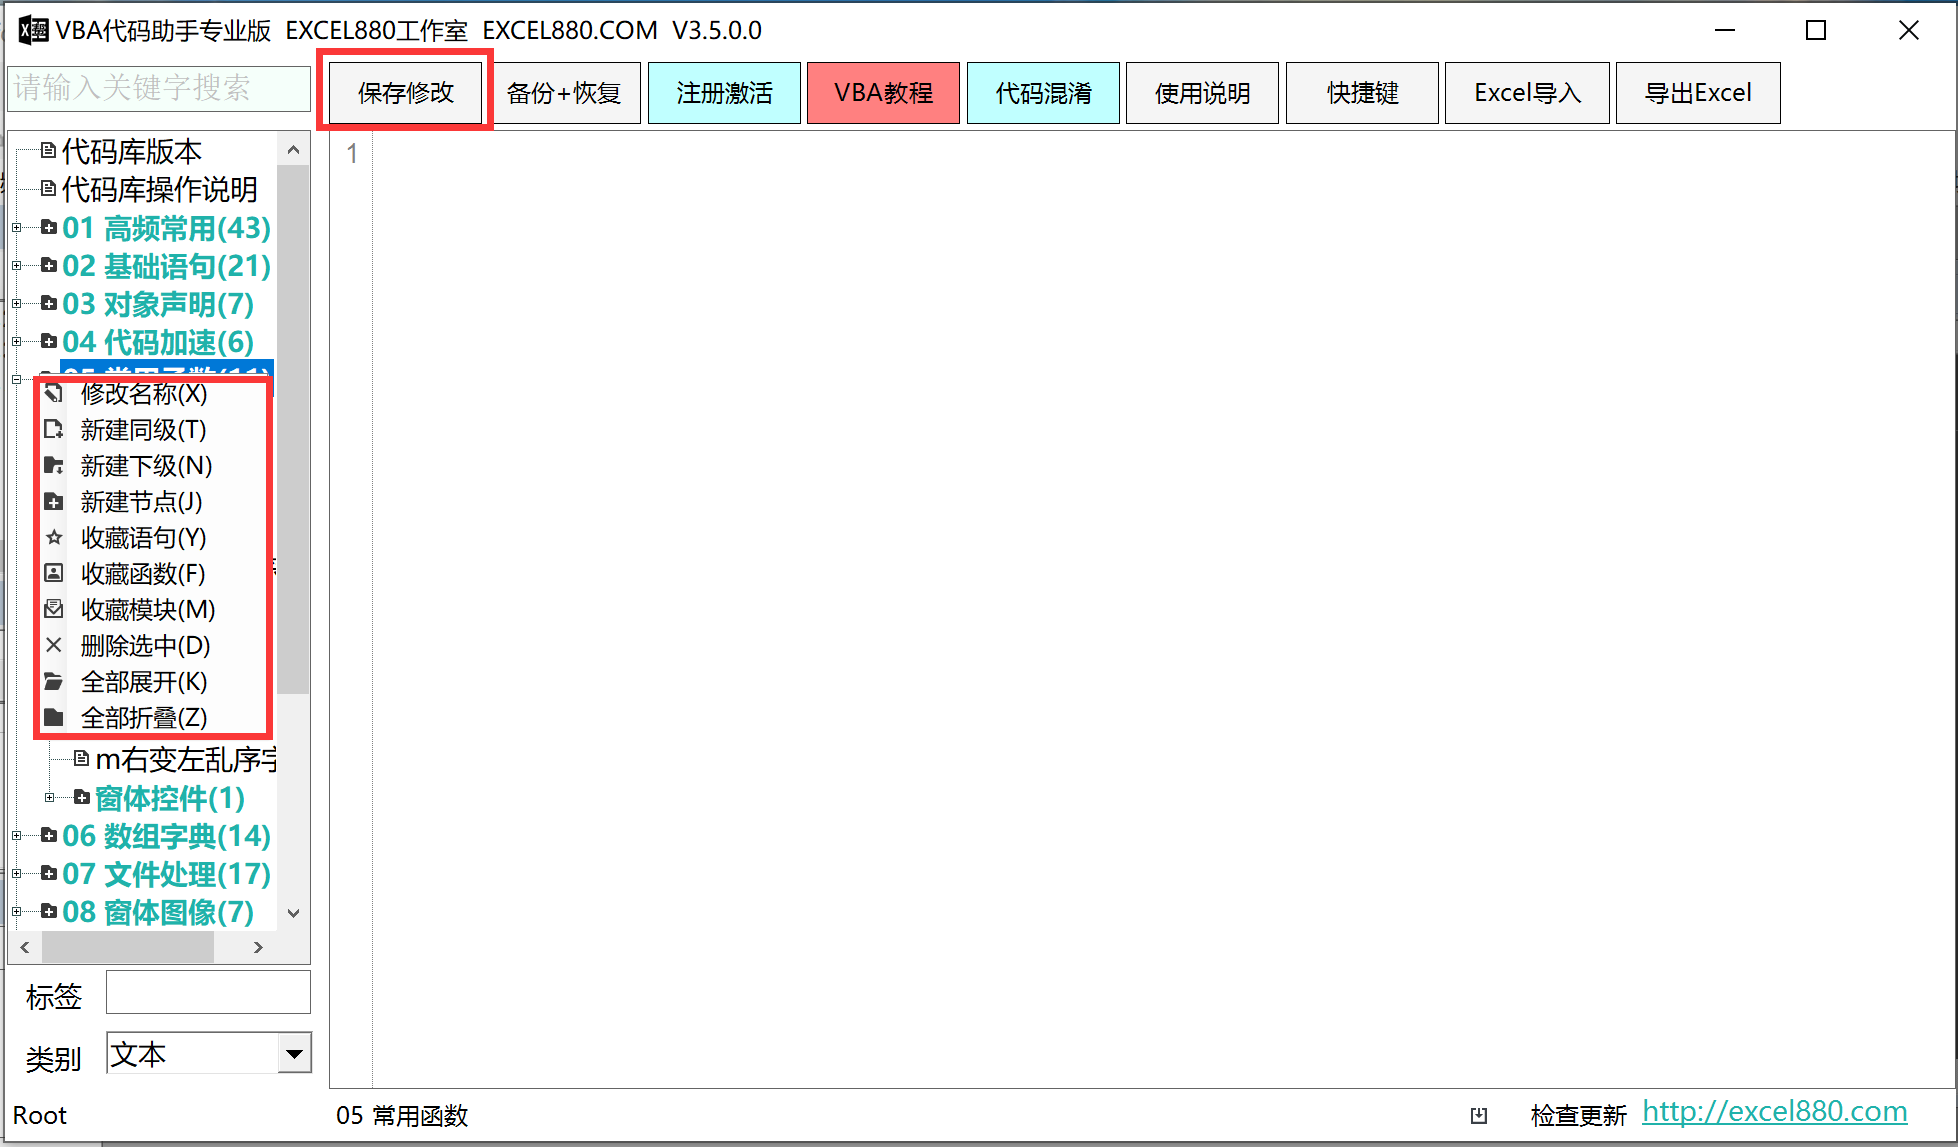This screenshot has height=1147, width=1958.
Task: Expand the 01 高频常用 tree node
Action: coord(17,228)
